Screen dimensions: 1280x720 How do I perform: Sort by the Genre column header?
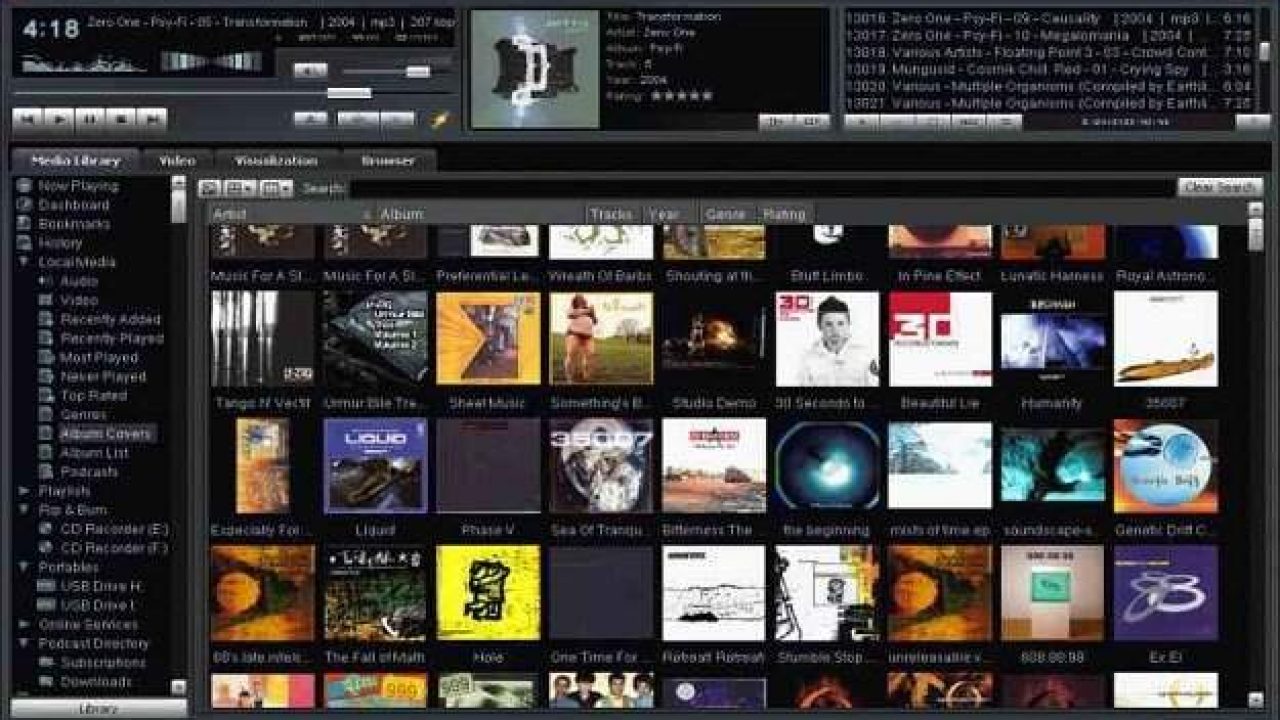click(727, 214)
